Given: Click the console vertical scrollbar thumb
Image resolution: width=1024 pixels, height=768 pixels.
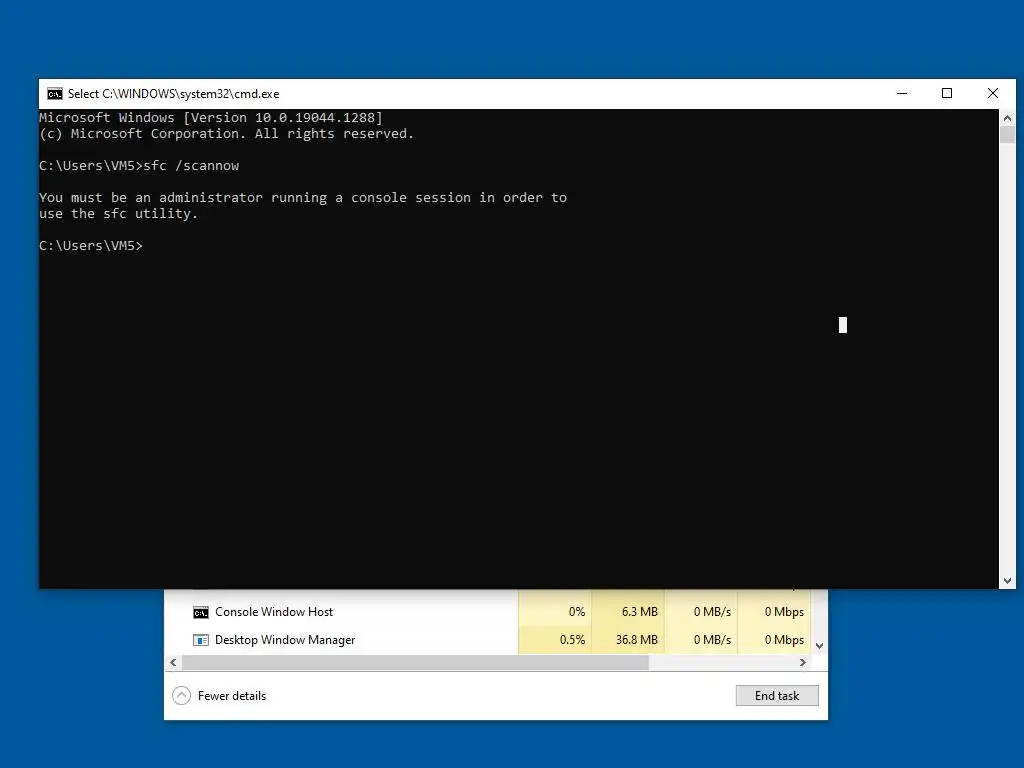Looking at the screenshot, I should 1007,135.
